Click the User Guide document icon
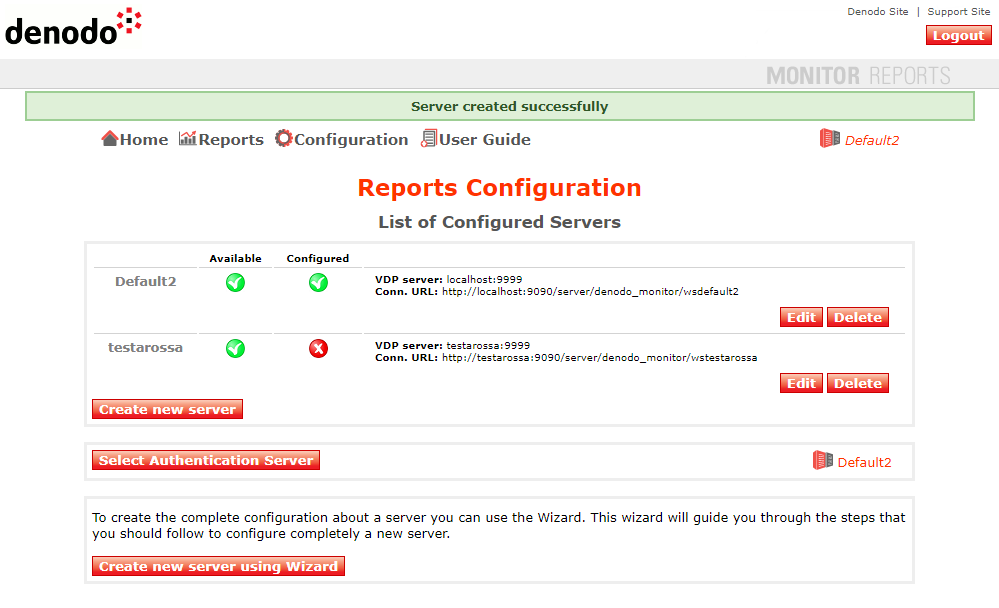 (429, 138)
